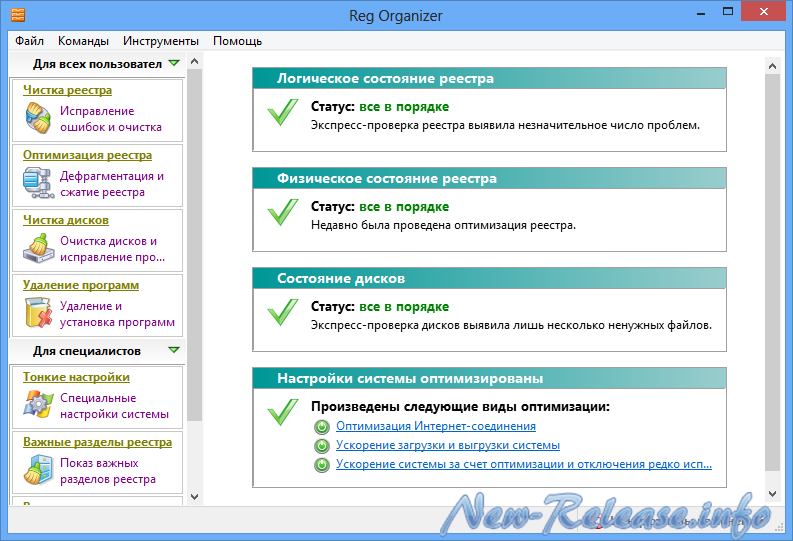The height and width of the screenshot is (541, 793).
Task: Click the main panel scrollbar down arrow
Action: 772,494
